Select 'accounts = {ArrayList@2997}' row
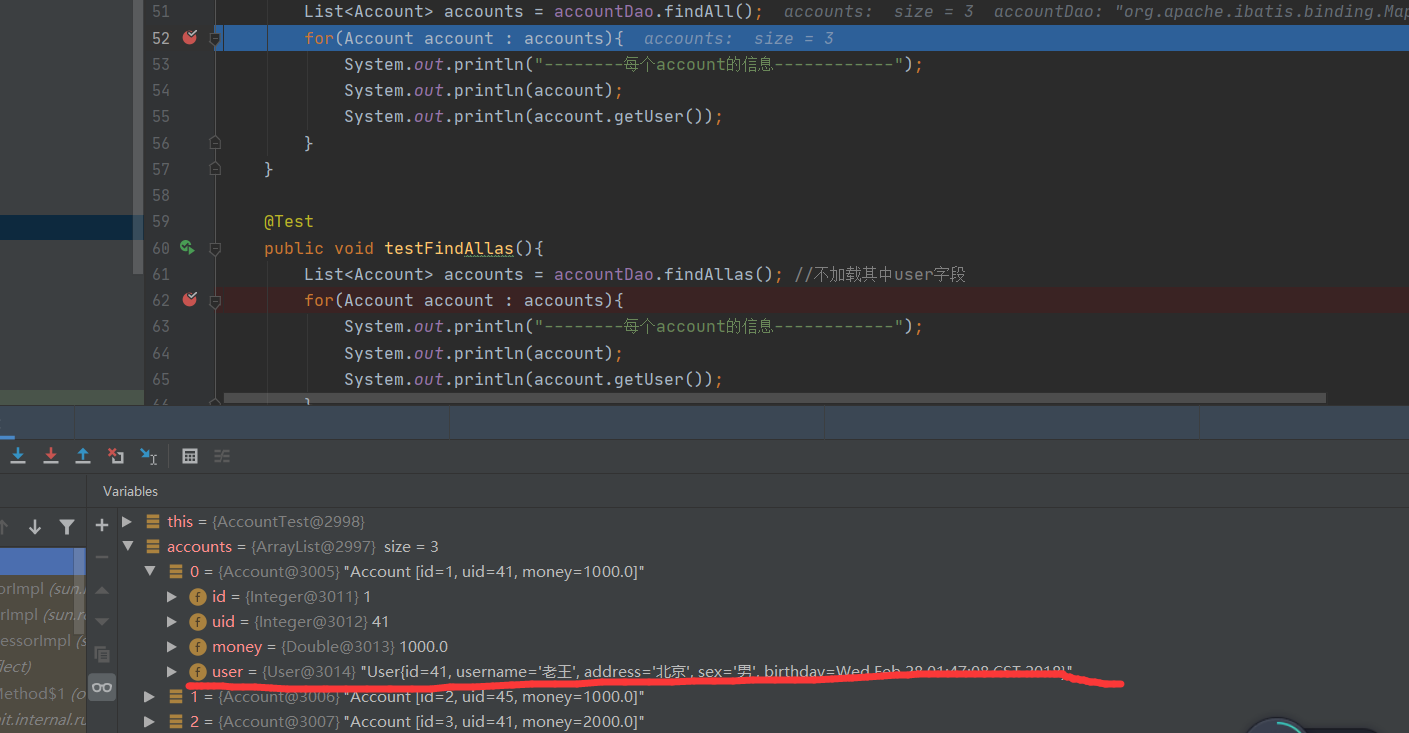 (x=303, y=546)
